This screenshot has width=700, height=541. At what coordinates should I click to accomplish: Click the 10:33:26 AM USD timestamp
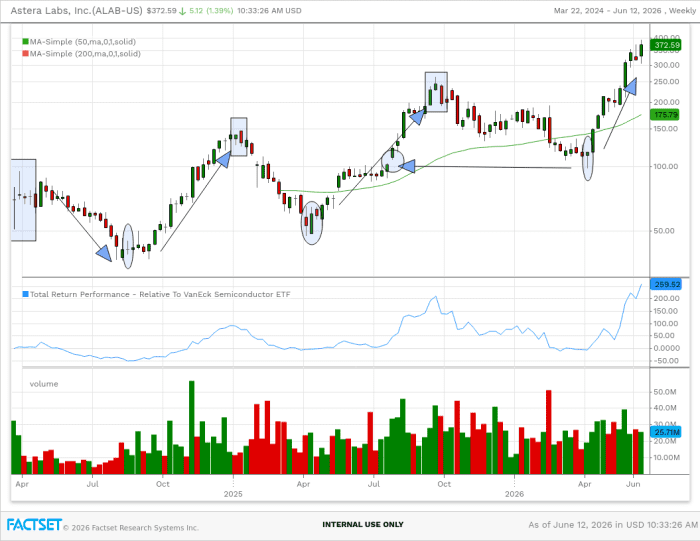pyautogui.click(x=269, y=10)
